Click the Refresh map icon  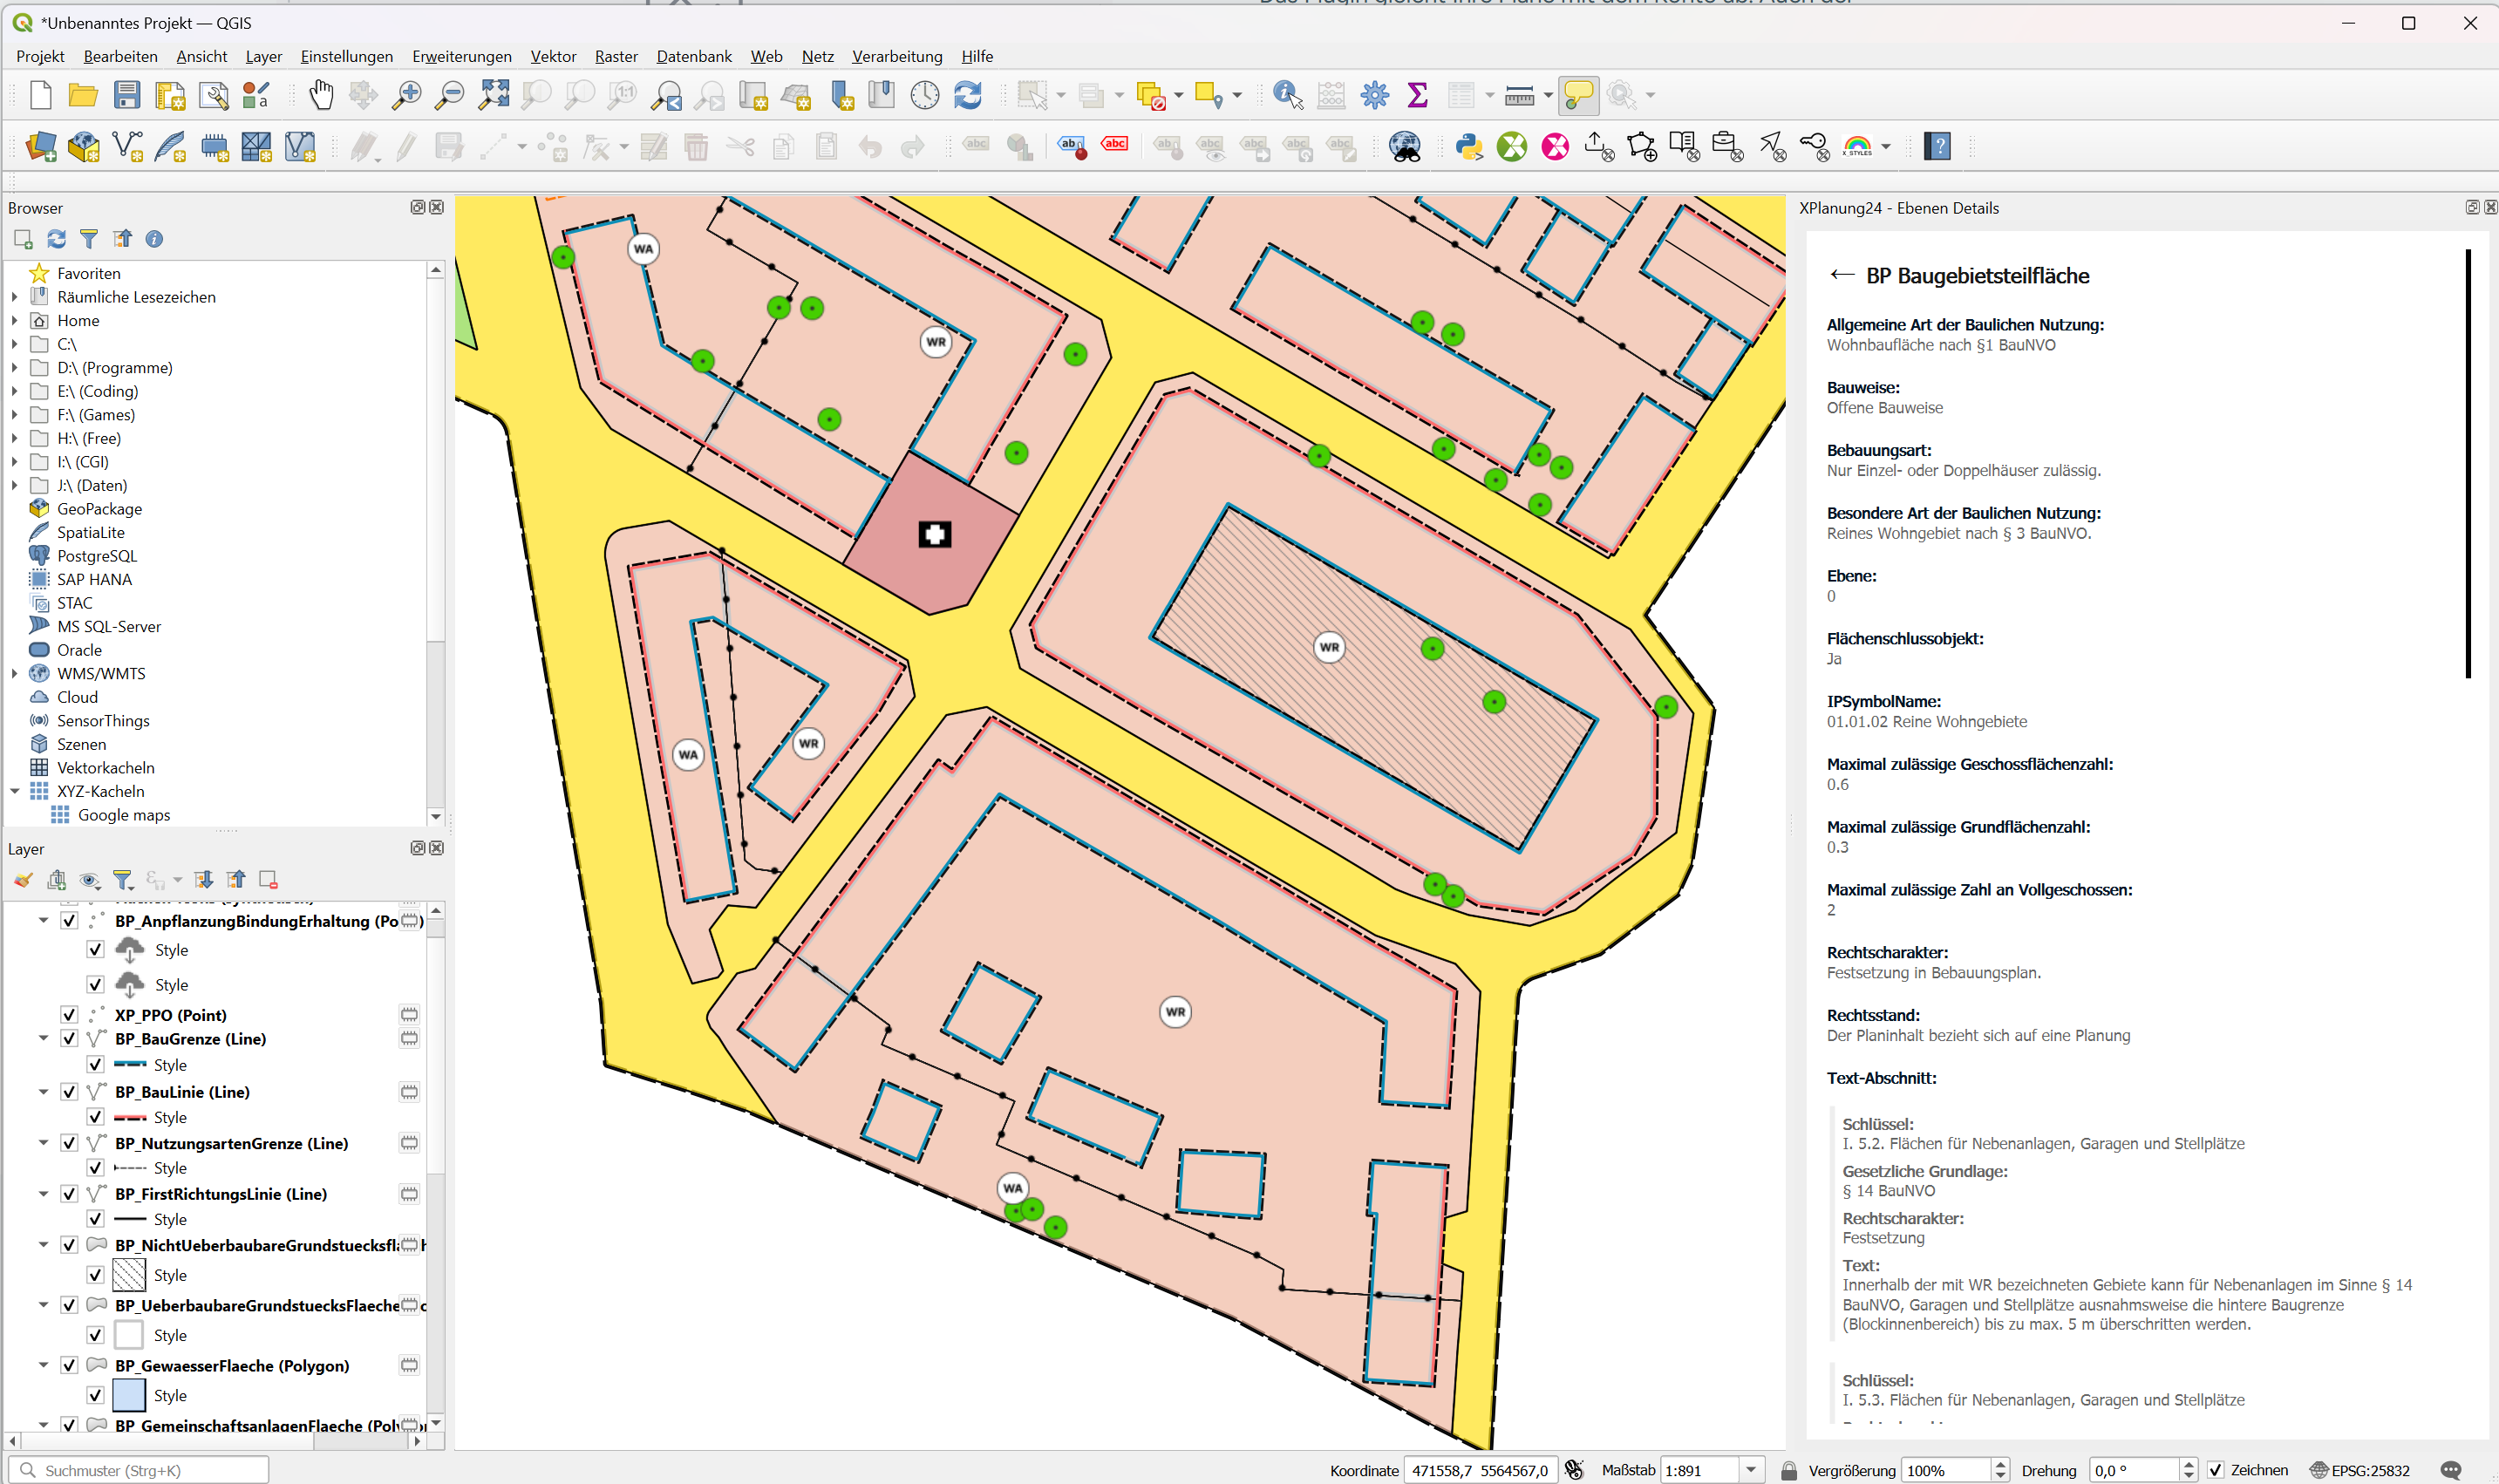click(967, 95)
